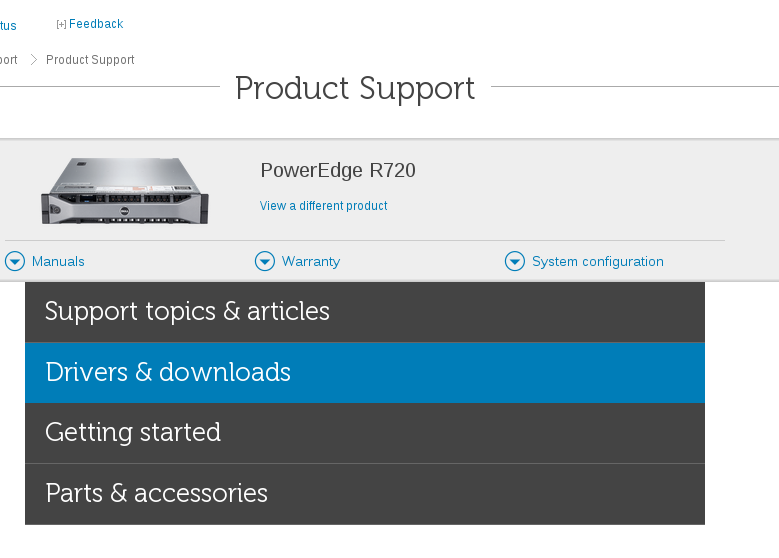This screenshot has height=558, width=779.
Task: Click the Product Support page heading
Action: 355,88
